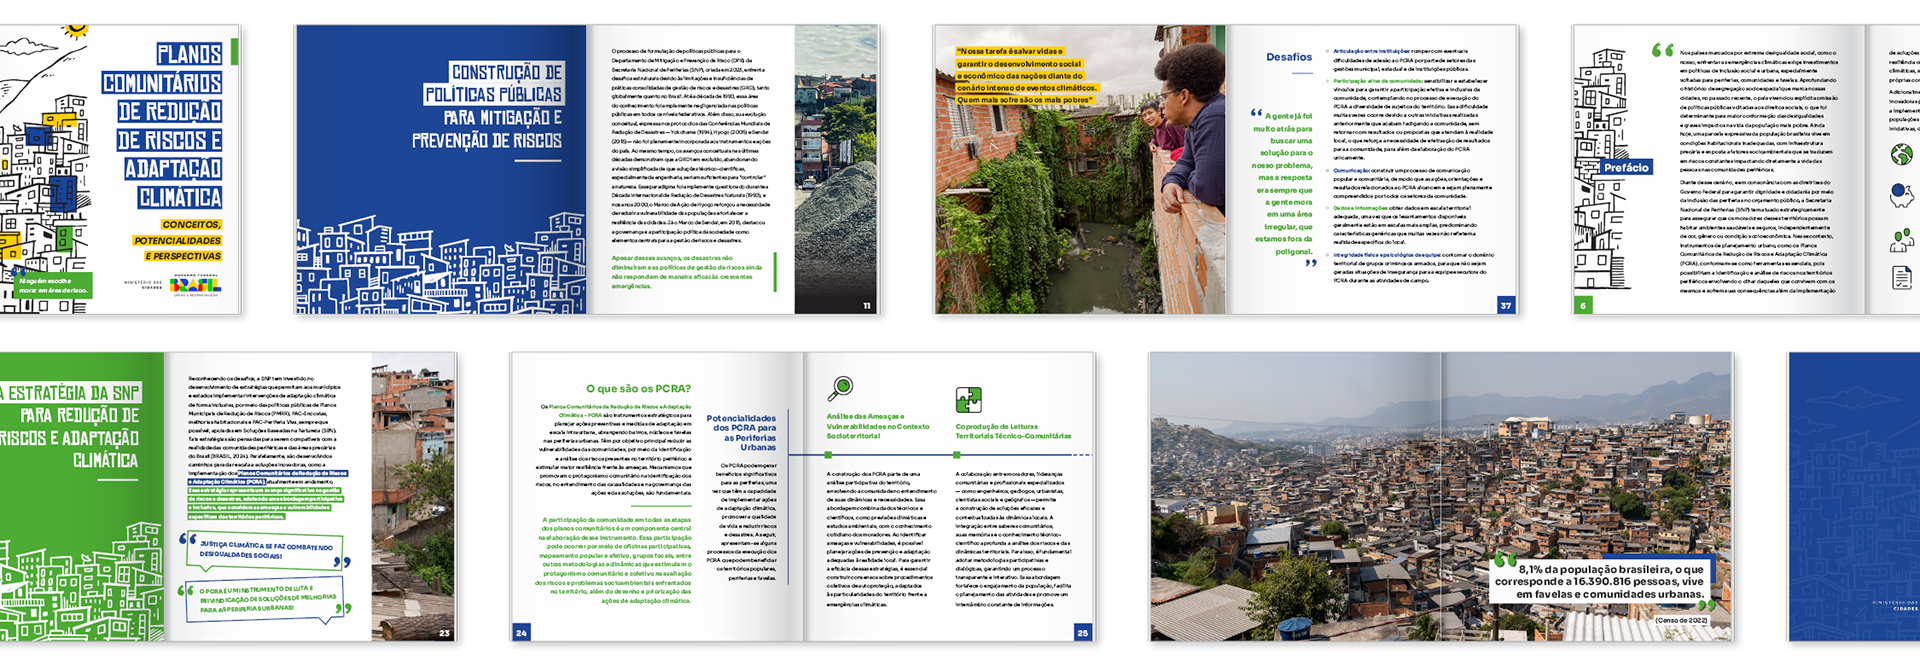Screen dimensions: 1920x666
Task: Click the blue page number 24 box
Action: (521, 632)
